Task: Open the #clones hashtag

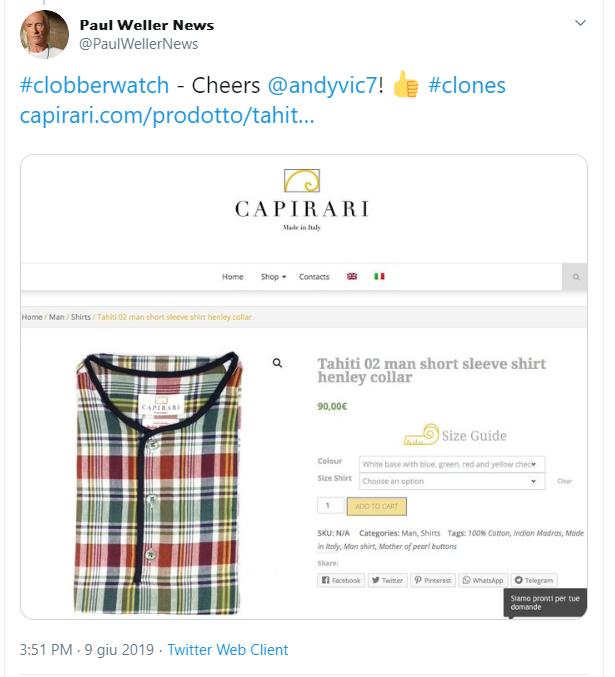Action: pyautogui.click(x=466, y=85)
